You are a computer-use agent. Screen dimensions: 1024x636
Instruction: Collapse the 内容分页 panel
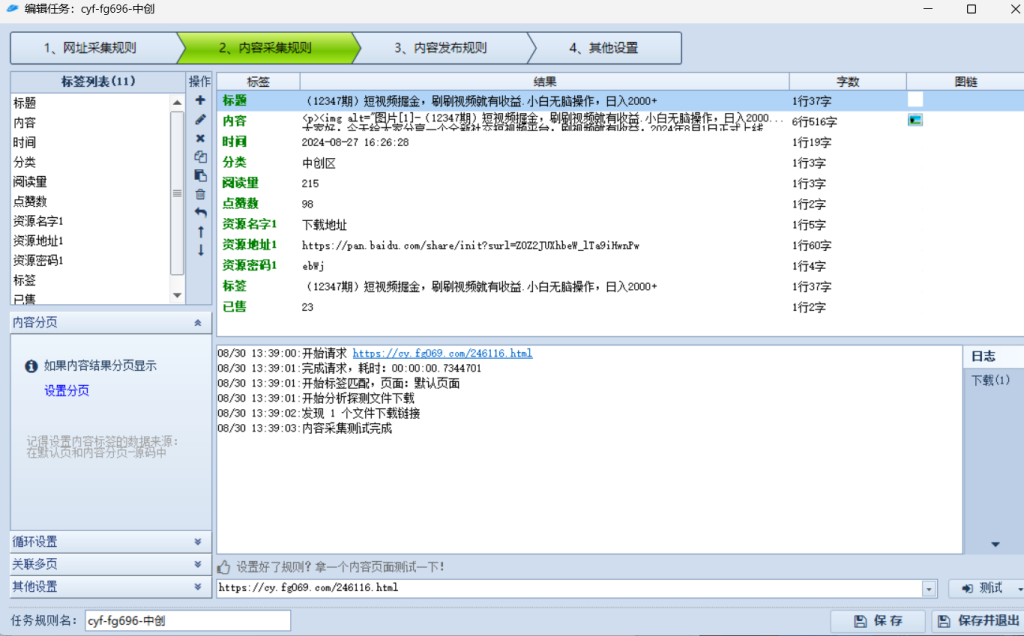pos(197,323)
